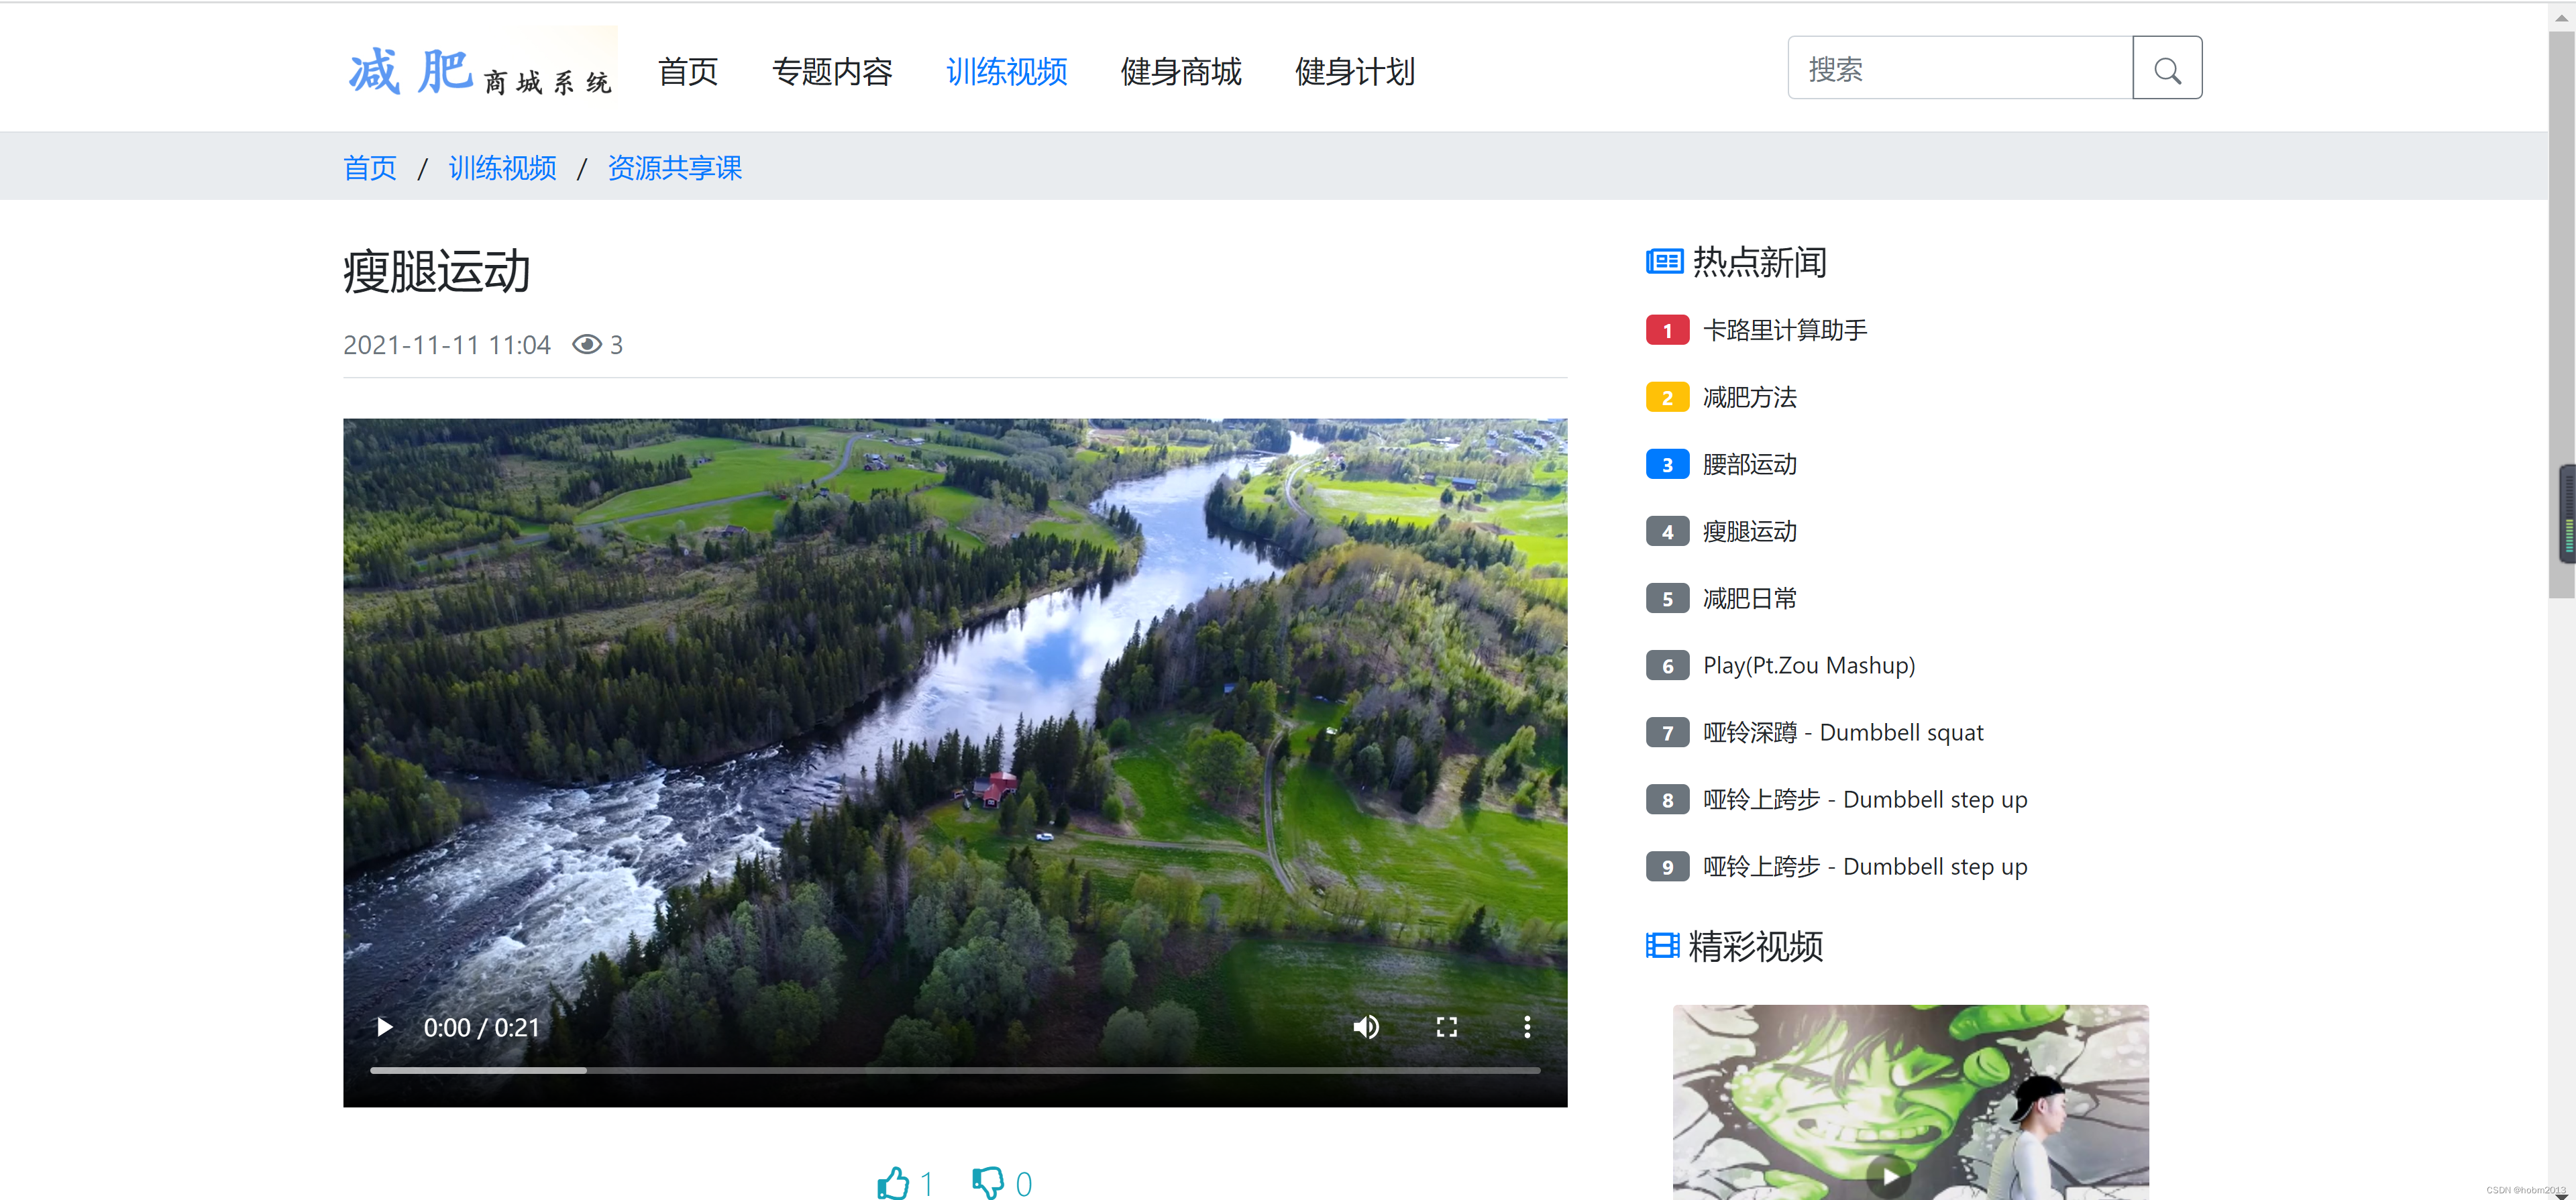Screen dimensions: 2576x1200
Task: Open item 8 哑铃上跨步 link
Action: click(1865, 799)
